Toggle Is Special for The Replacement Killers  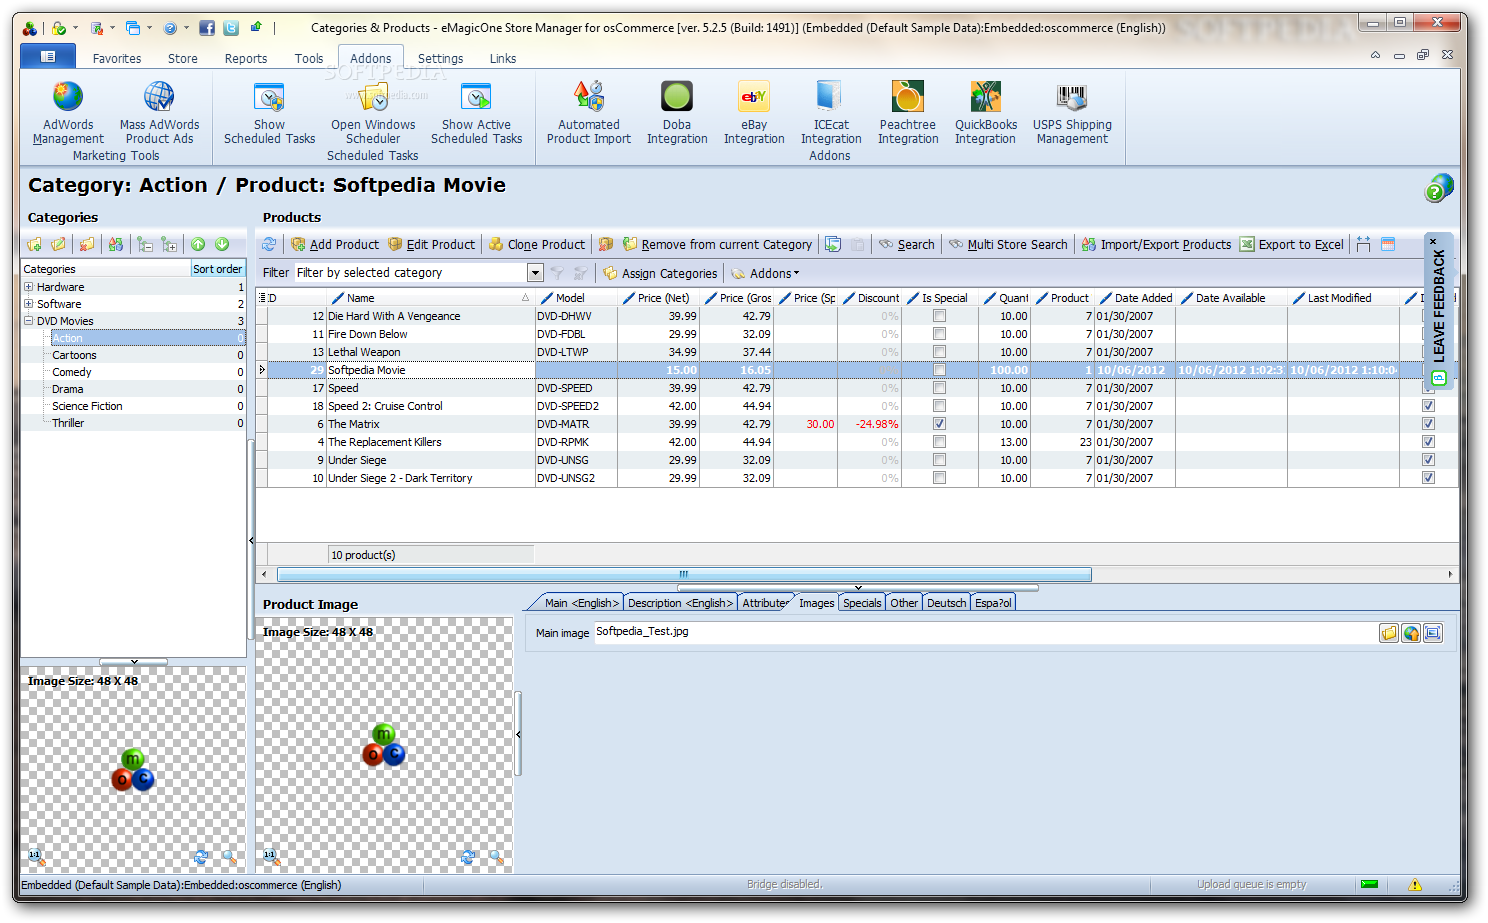click(x=939, y=442)
